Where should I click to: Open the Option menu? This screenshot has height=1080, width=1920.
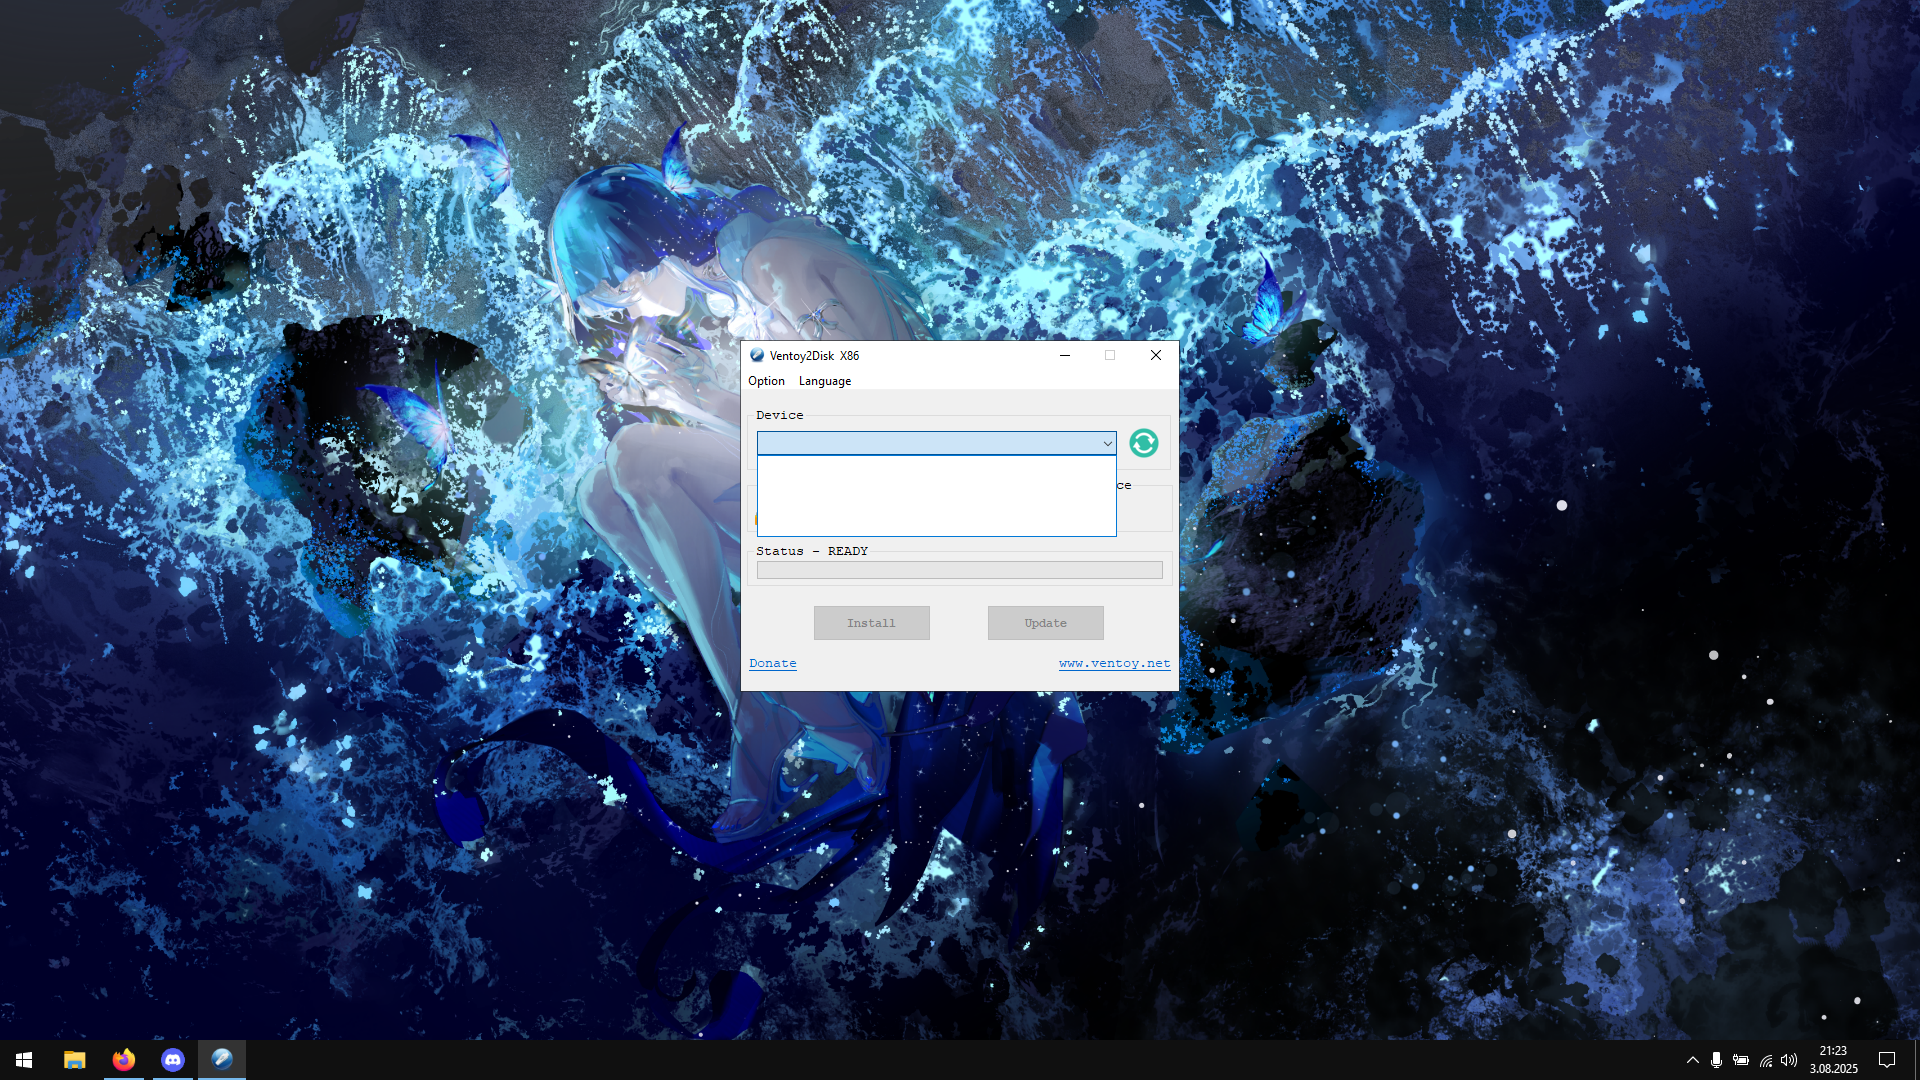[766, 381]
